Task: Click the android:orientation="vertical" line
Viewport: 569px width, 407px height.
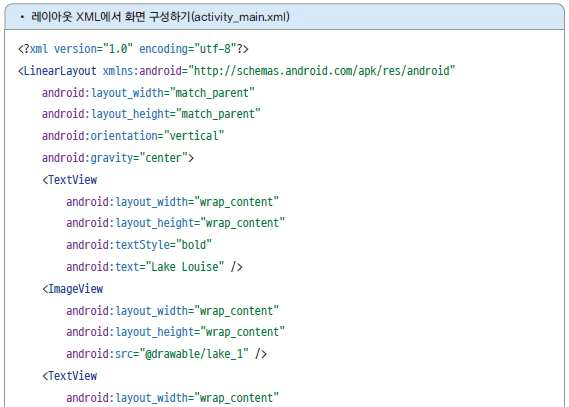Action: coord(133,136)
